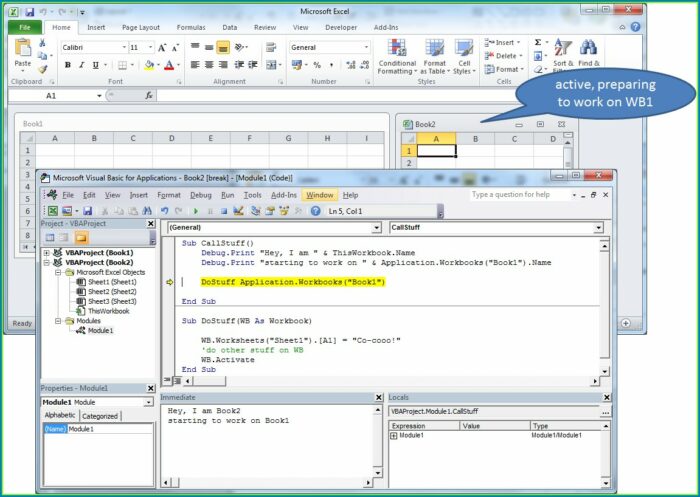Open Cell Styles gallery
The image size is (700, 497).
pyautogui.click(x=464, y=57)
